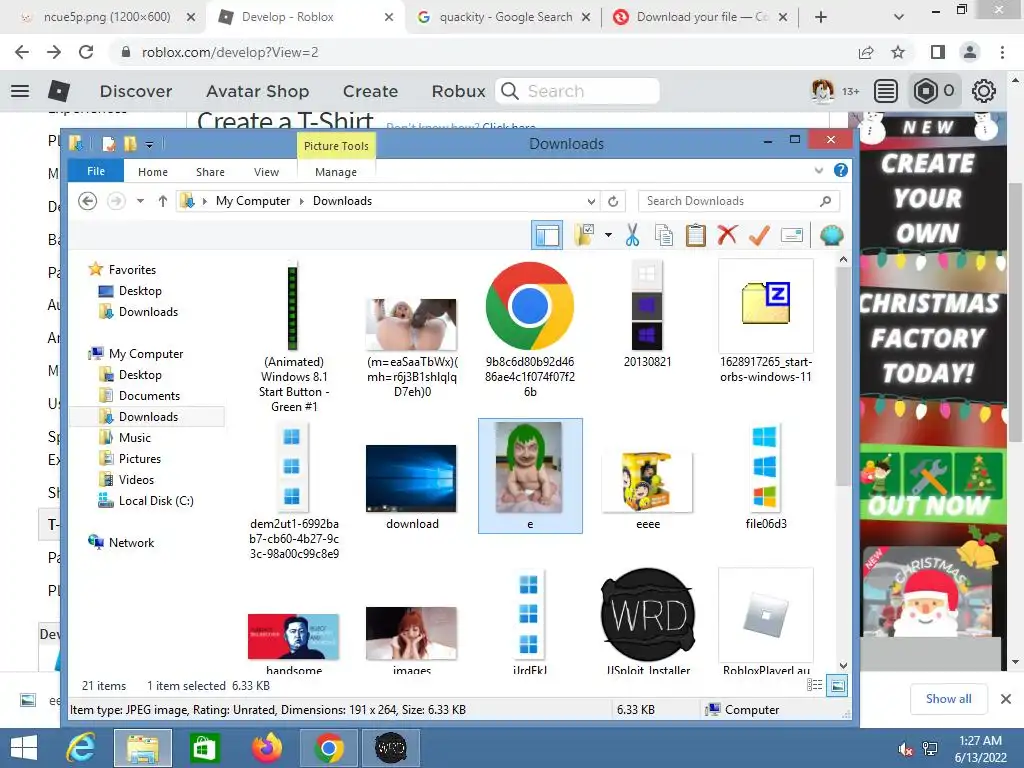Viewport: 1024px width, 768px height.
Task: Select Desktop under Favorites
Action: click(140, 291)
